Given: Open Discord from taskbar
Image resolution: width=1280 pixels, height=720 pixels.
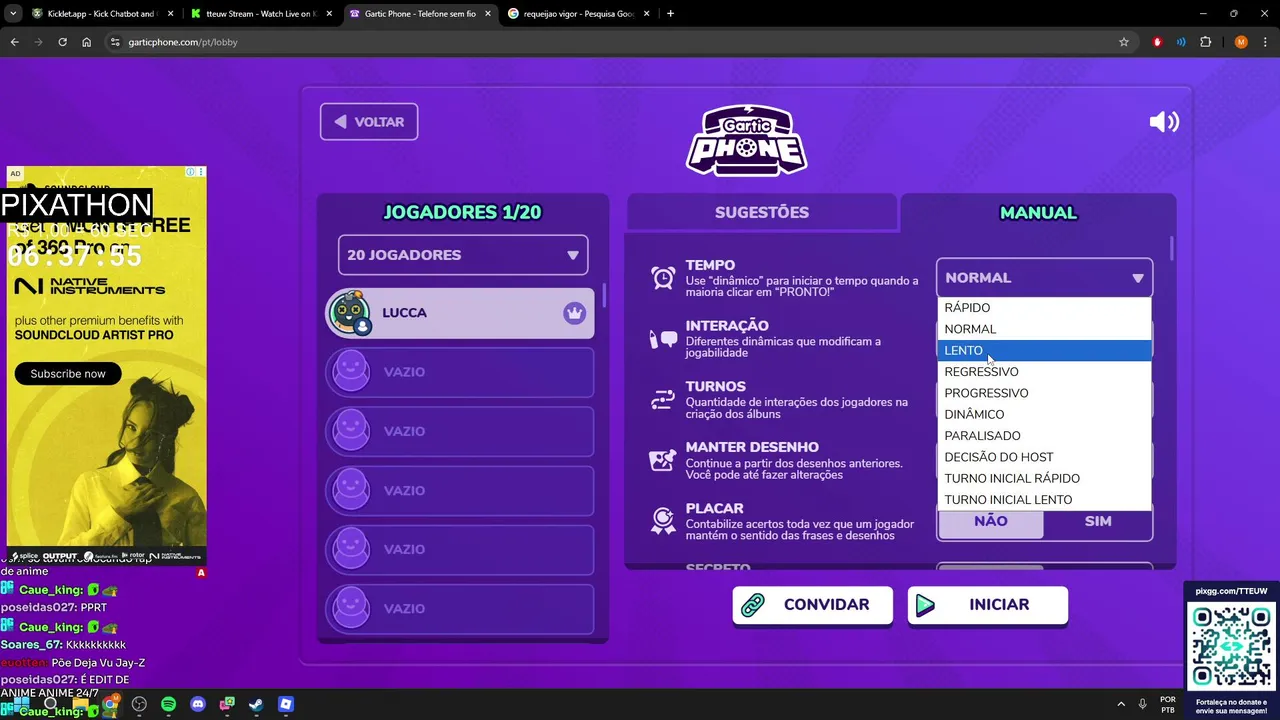Looking at the screenshot, I should click(x=198, y=705).
